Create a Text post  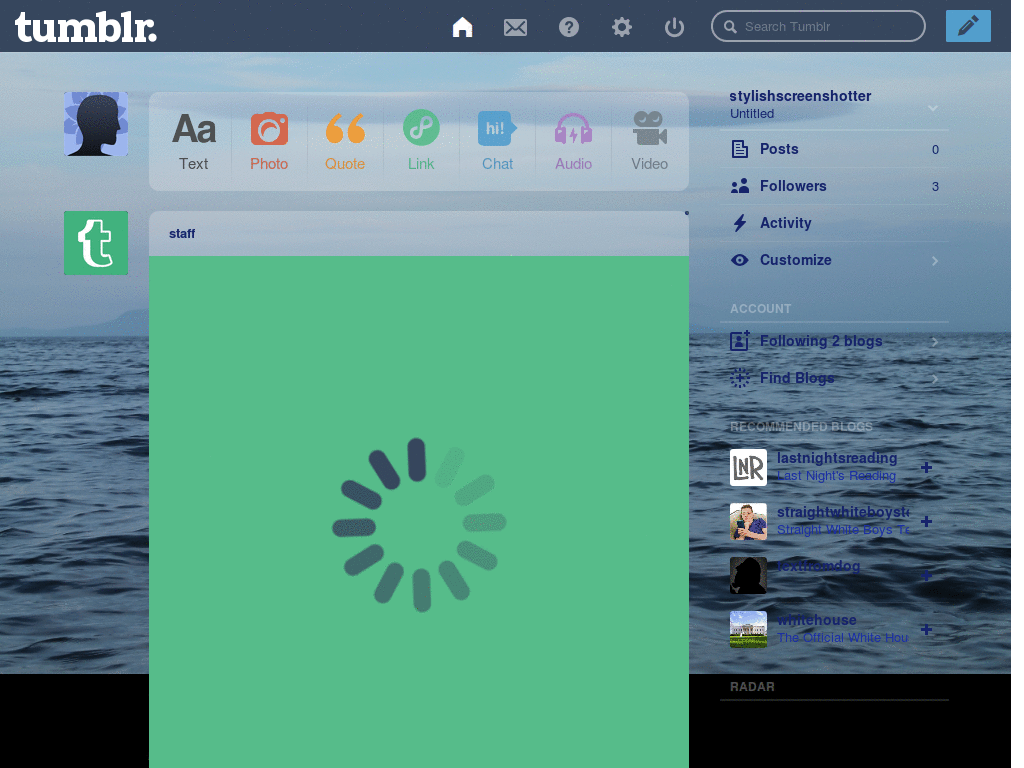tap(194, 142)
